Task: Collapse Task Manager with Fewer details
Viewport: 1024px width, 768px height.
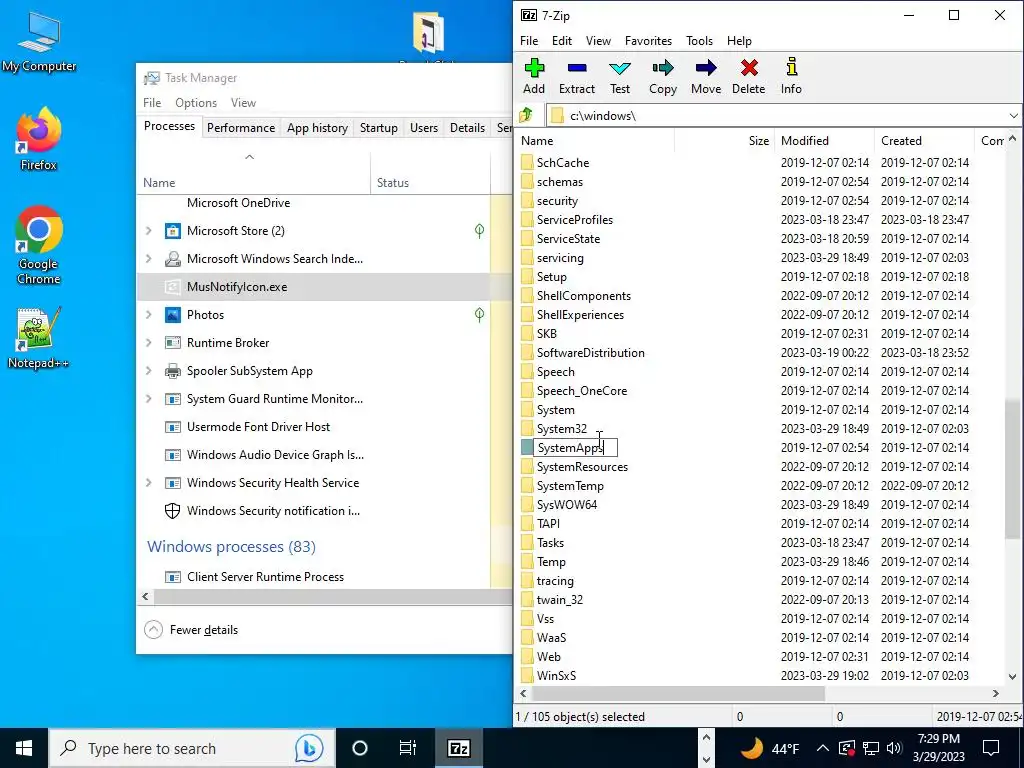Action: point(191,630)
